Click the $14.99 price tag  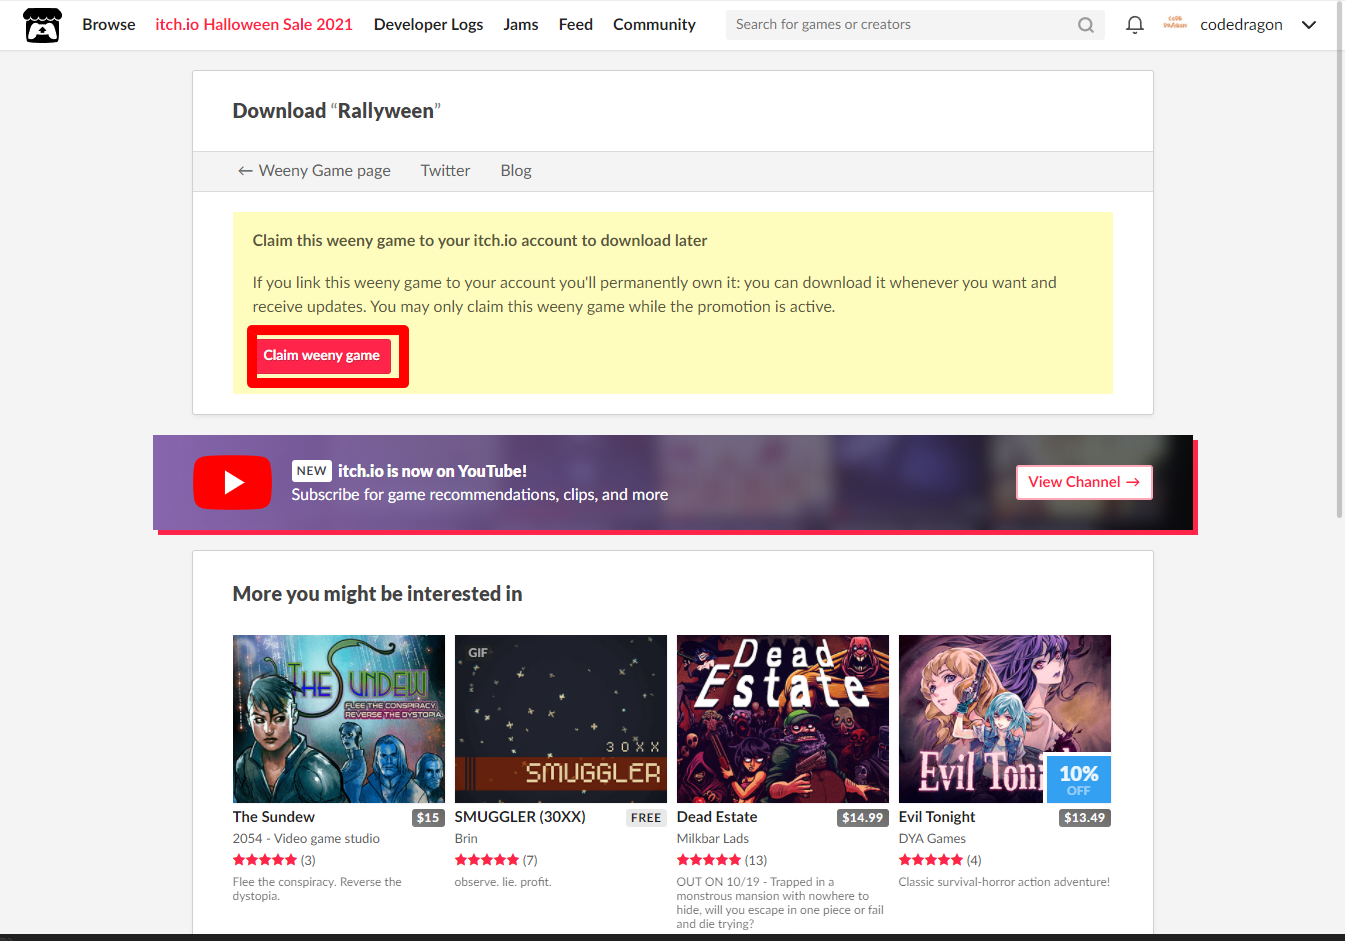click(863, 818)
